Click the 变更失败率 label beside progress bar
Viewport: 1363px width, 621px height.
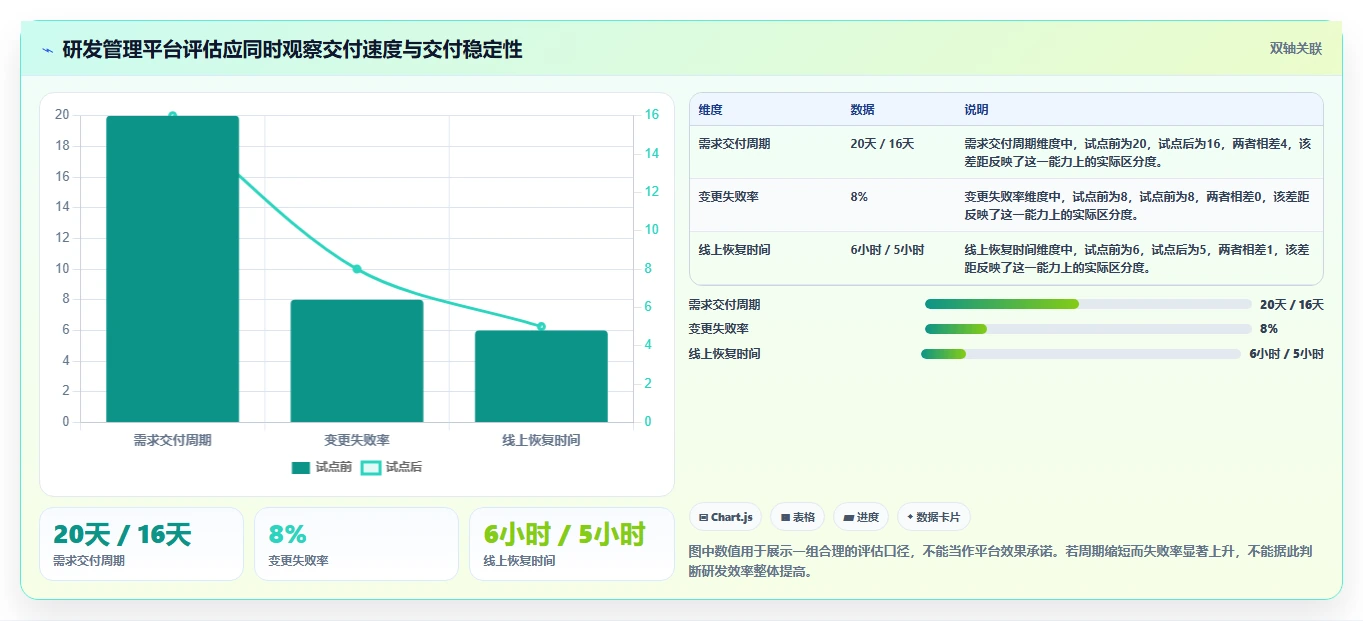pyautogui.click(x=719, y=329)
